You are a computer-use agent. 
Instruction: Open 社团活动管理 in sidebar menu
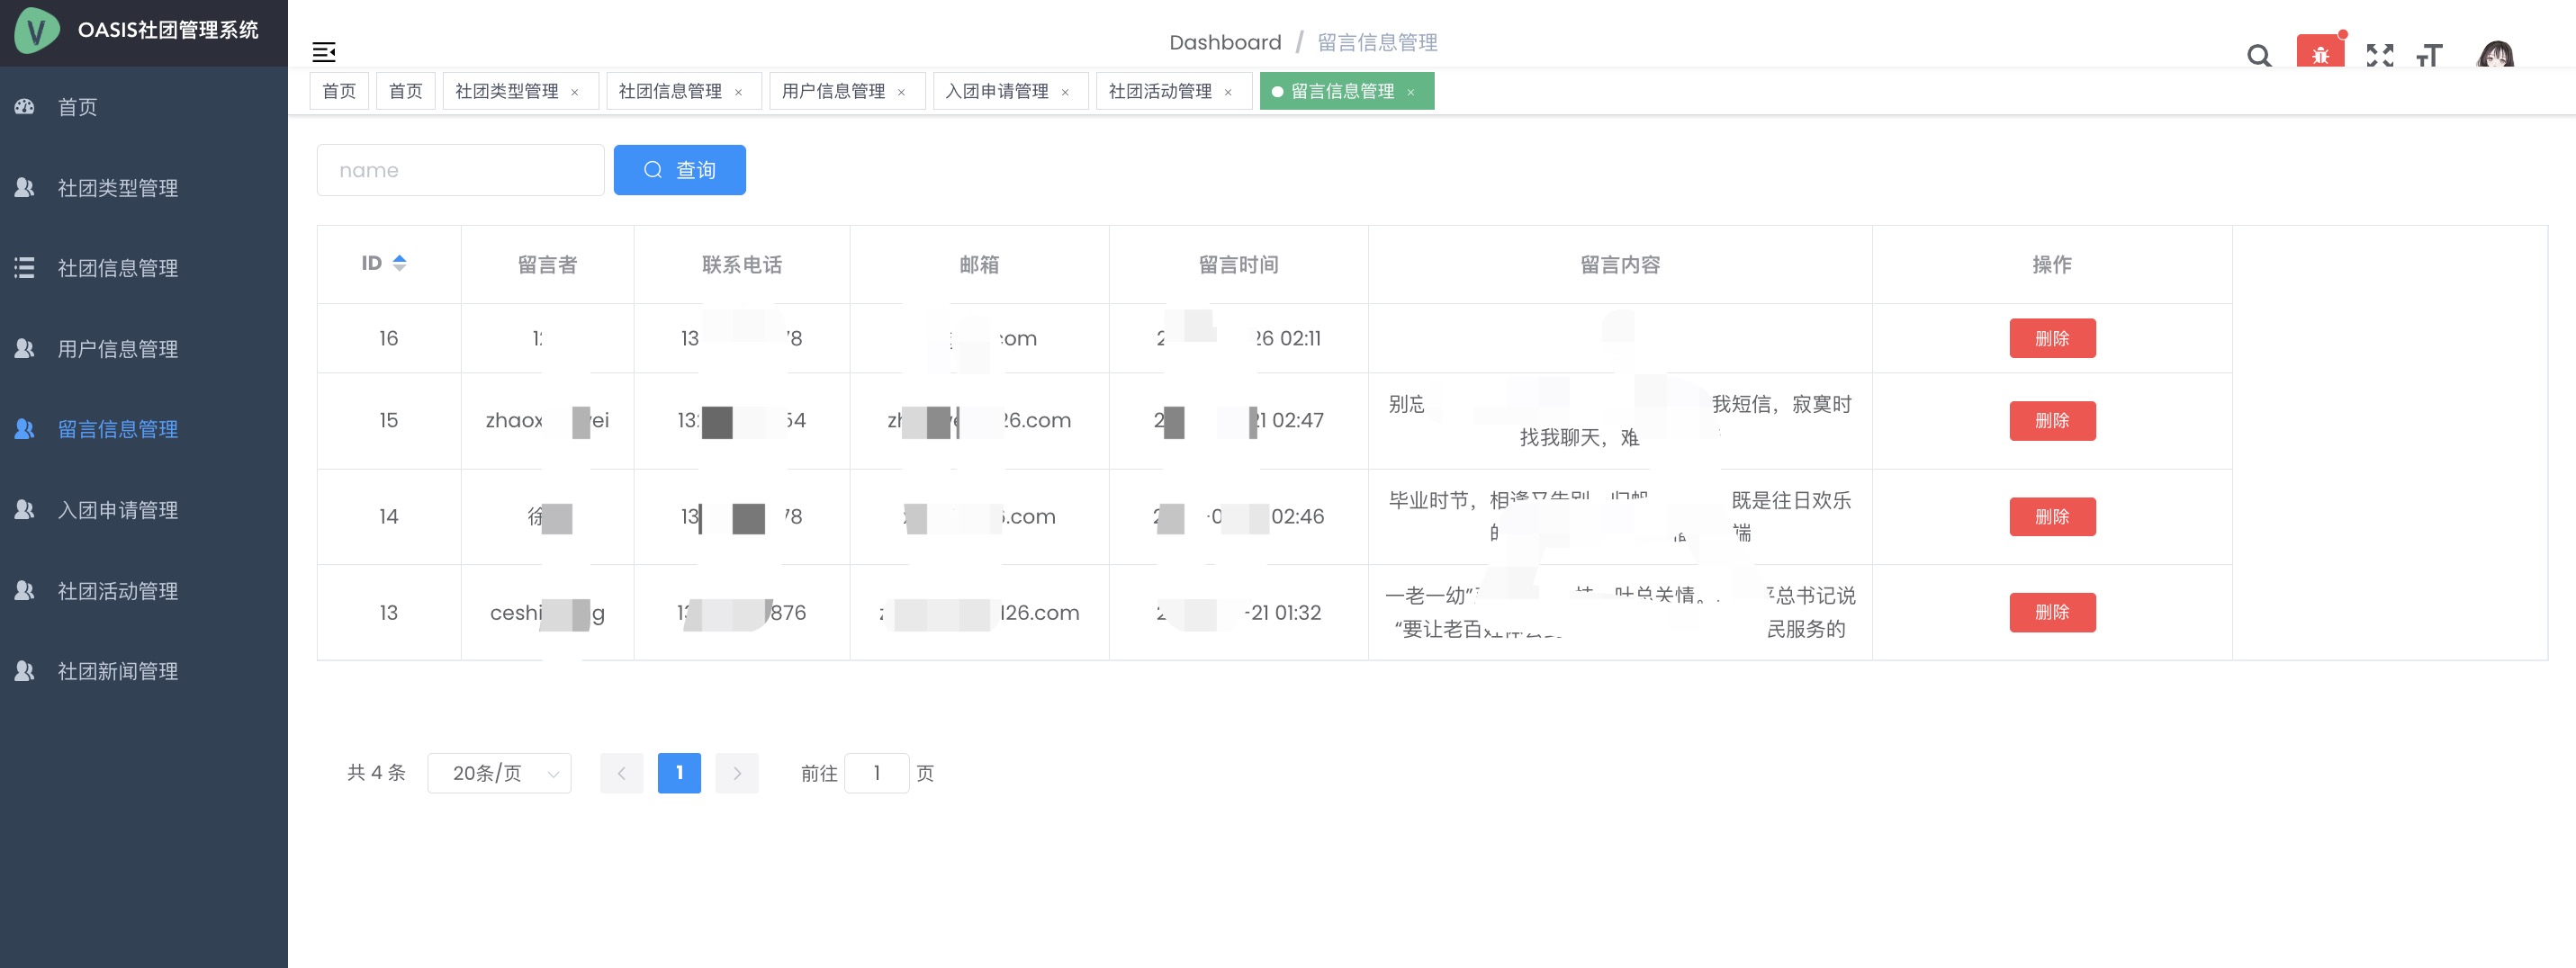[x=144, y=590]
